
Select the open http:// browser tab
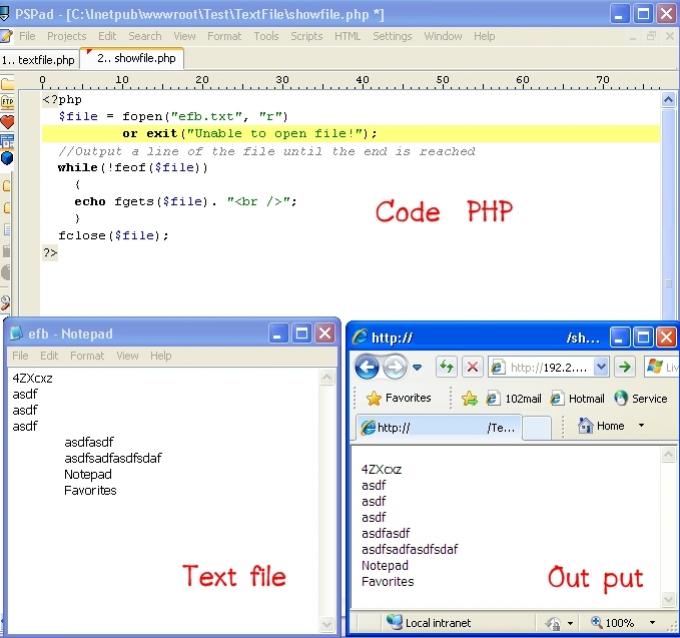440,428
